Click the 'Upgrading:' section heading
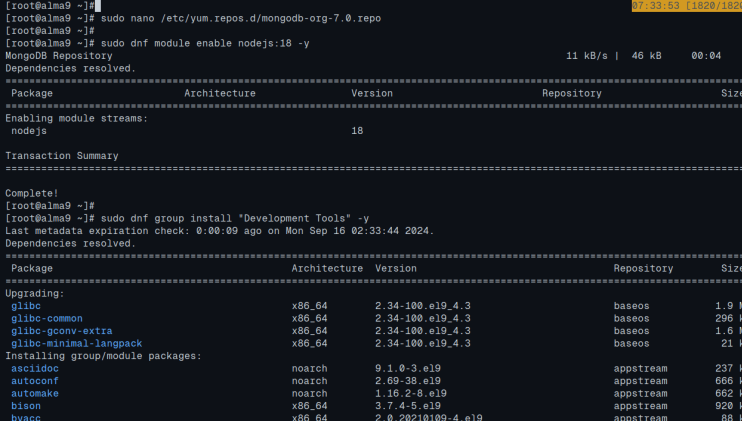The image size is (742, 421). 35,294
